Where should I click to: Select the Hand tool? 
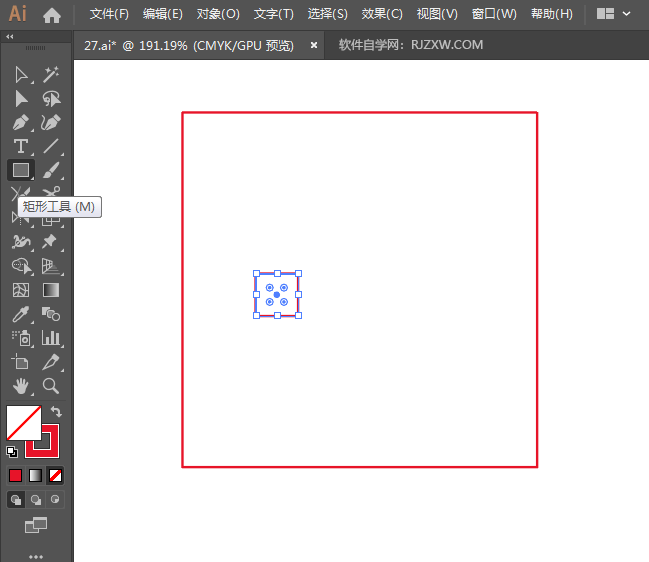tap(21, 386)
